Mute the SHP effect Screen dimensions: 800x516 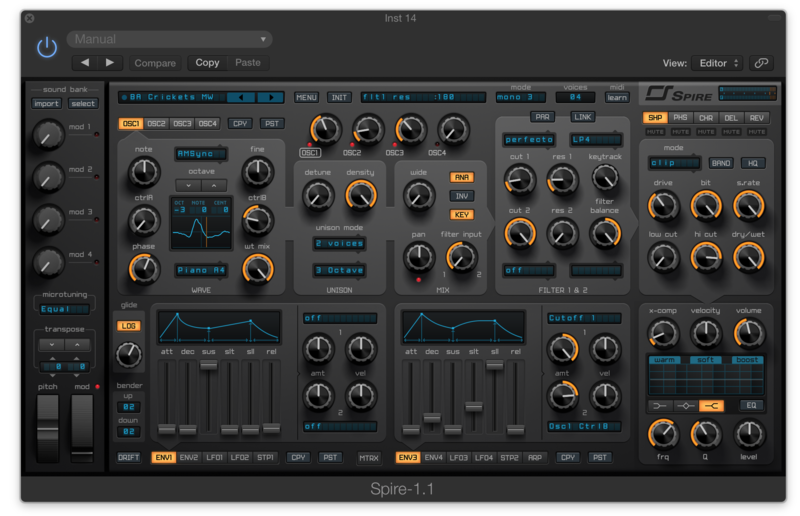click(x=655, y=132)
